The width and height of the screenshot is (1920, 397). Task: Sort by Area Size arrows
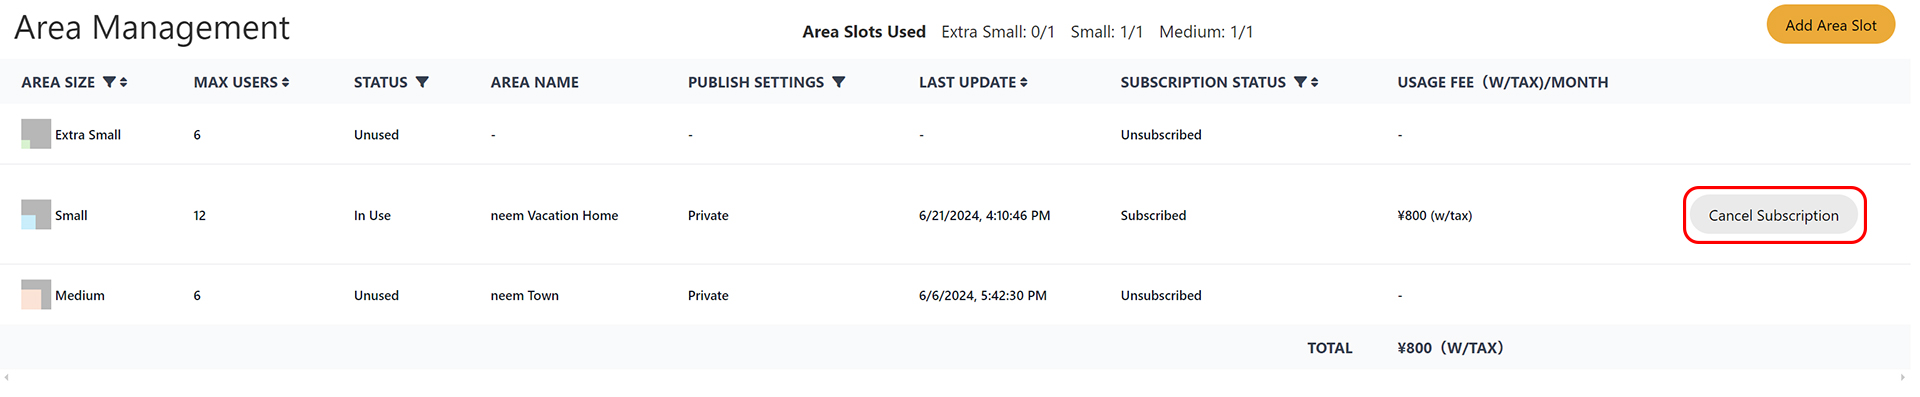click(x=123, y=82)
